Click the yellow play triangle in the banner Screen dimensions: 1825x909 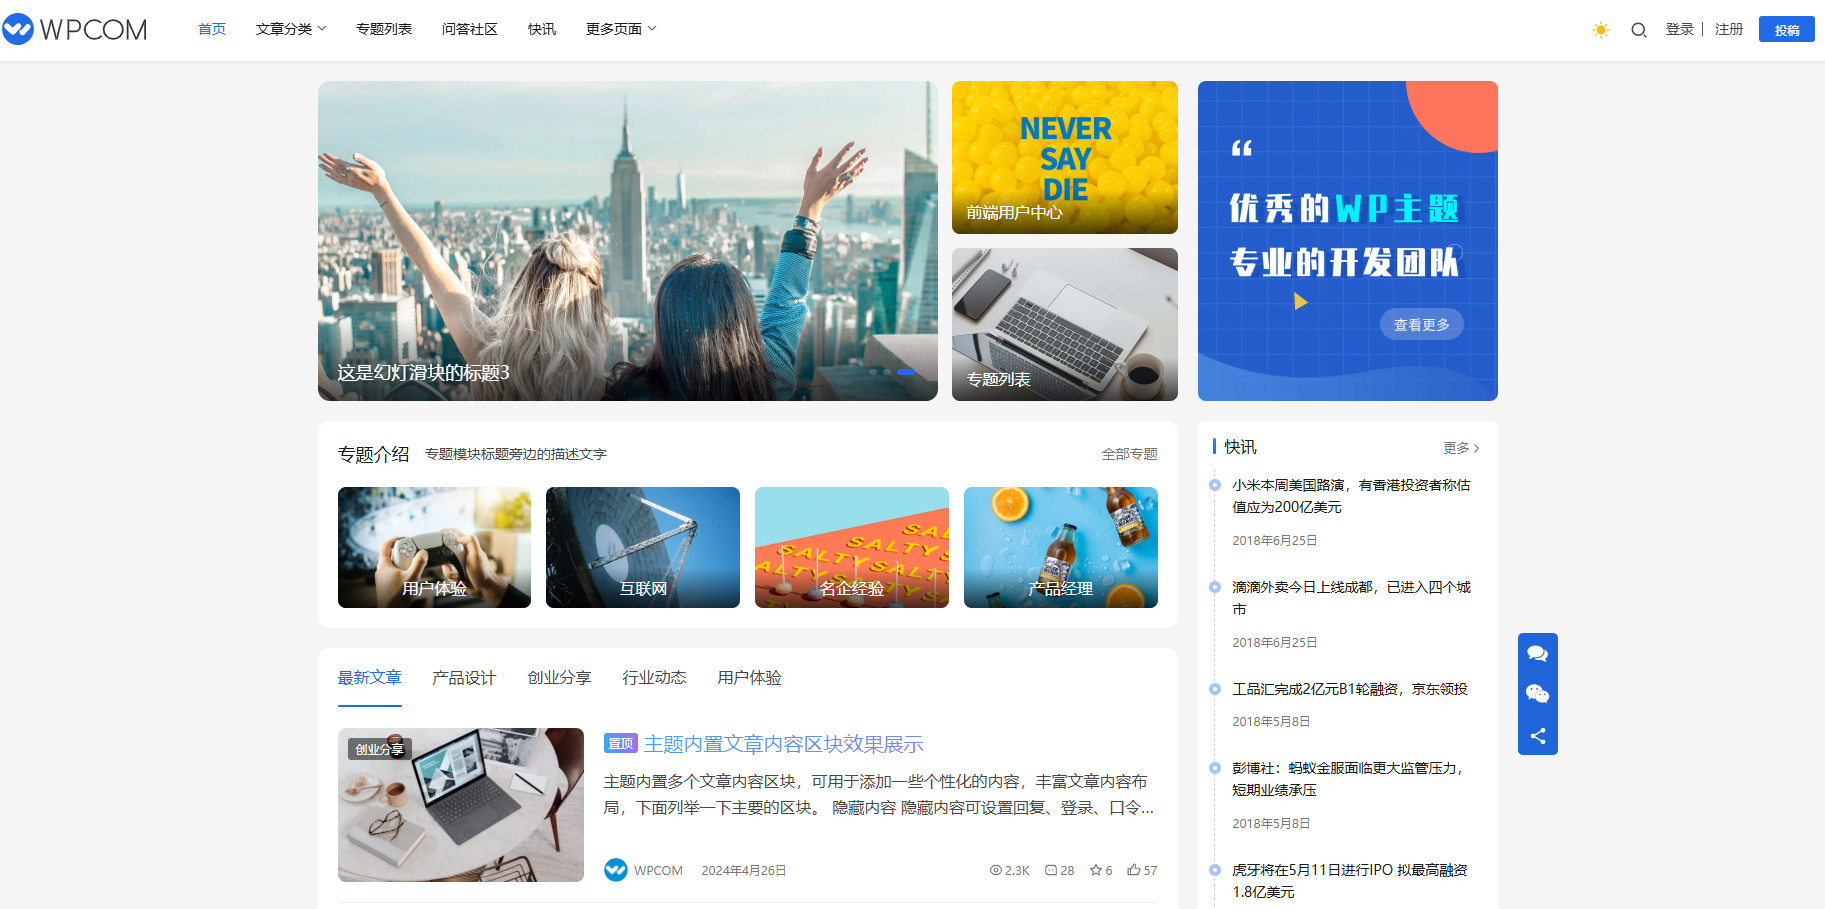[x=1300, y=301]
